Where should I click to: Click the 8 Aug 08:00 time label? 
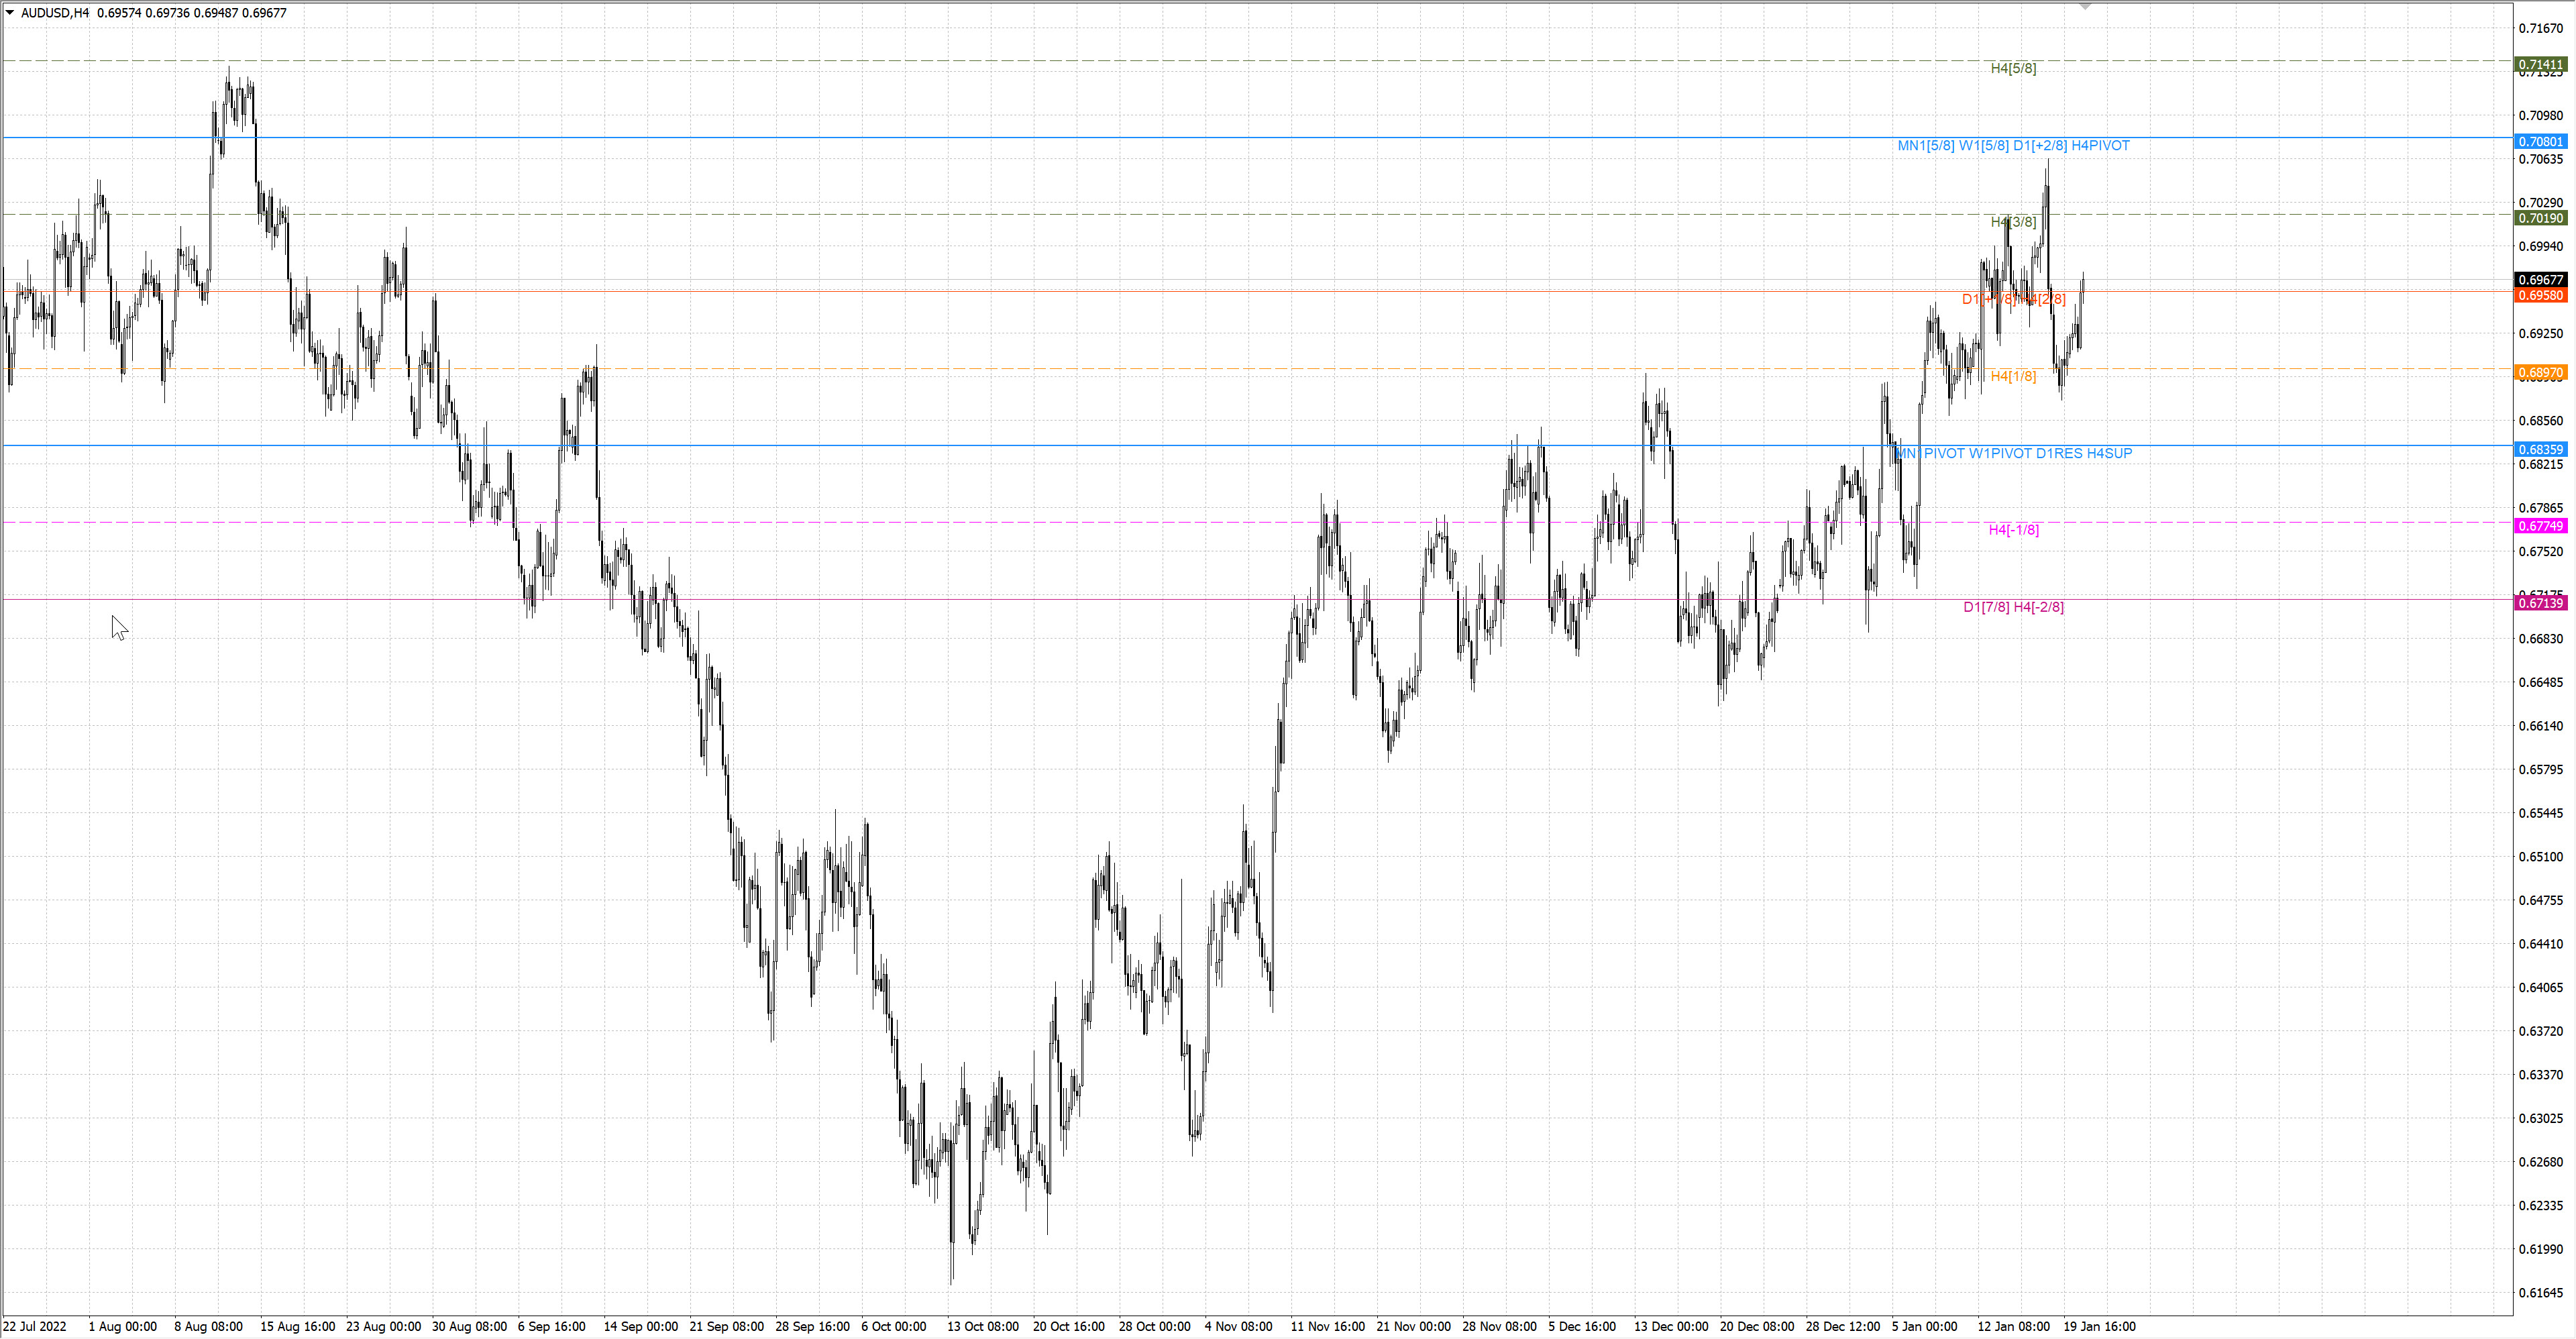pos(208,1327)
